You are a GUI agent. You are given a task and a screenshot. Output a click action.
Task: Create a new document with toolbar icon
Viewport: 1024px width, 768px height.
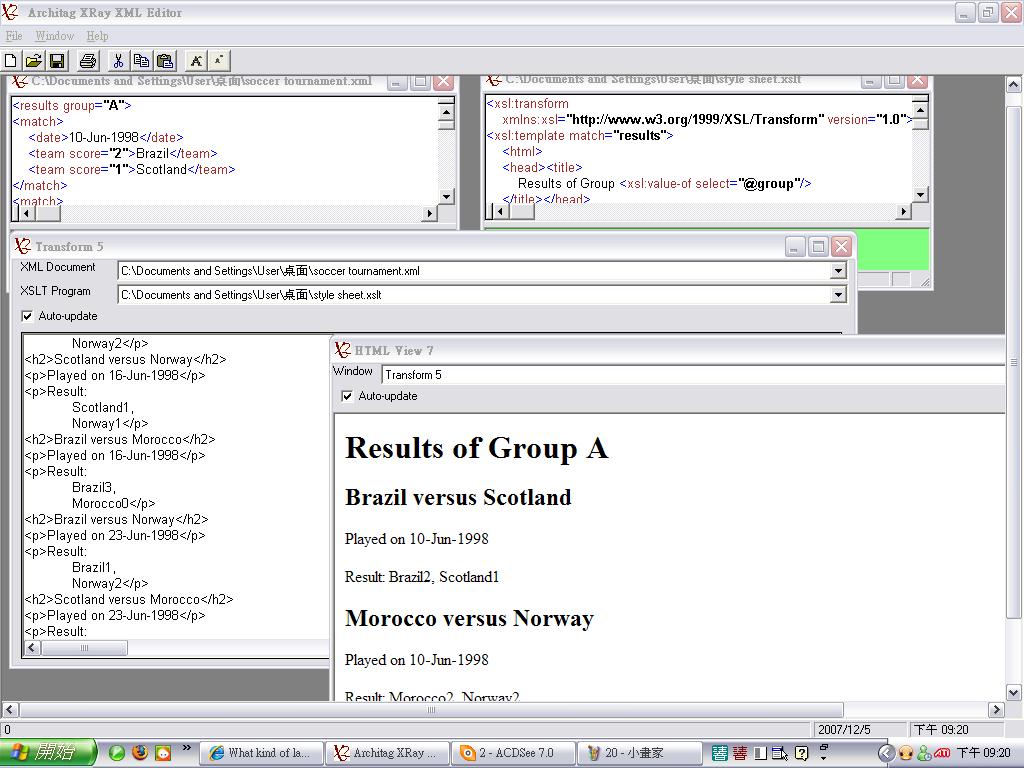10,61
